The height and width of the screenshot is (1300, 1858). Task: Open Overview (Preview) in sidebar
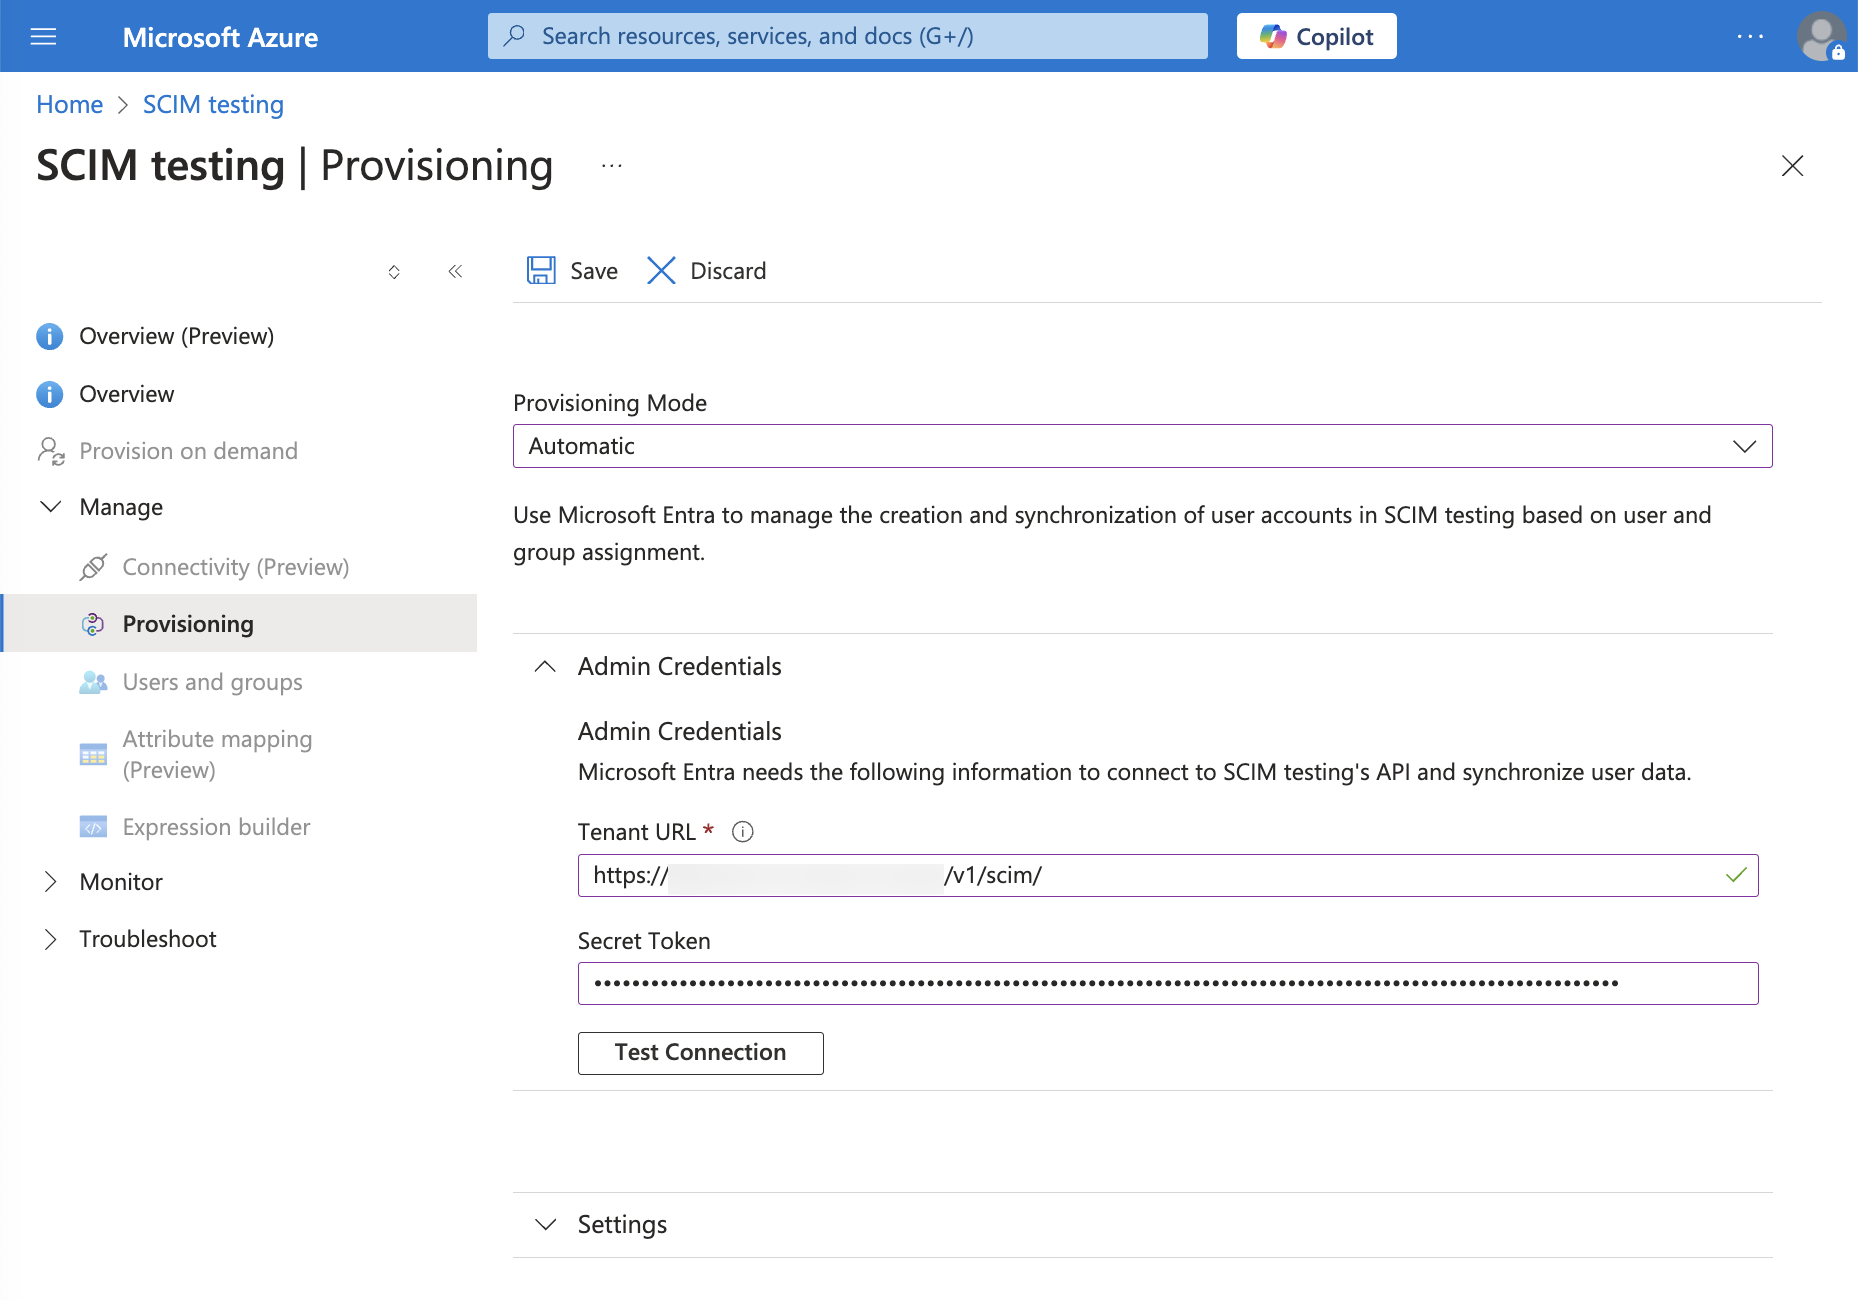[176, 336]
